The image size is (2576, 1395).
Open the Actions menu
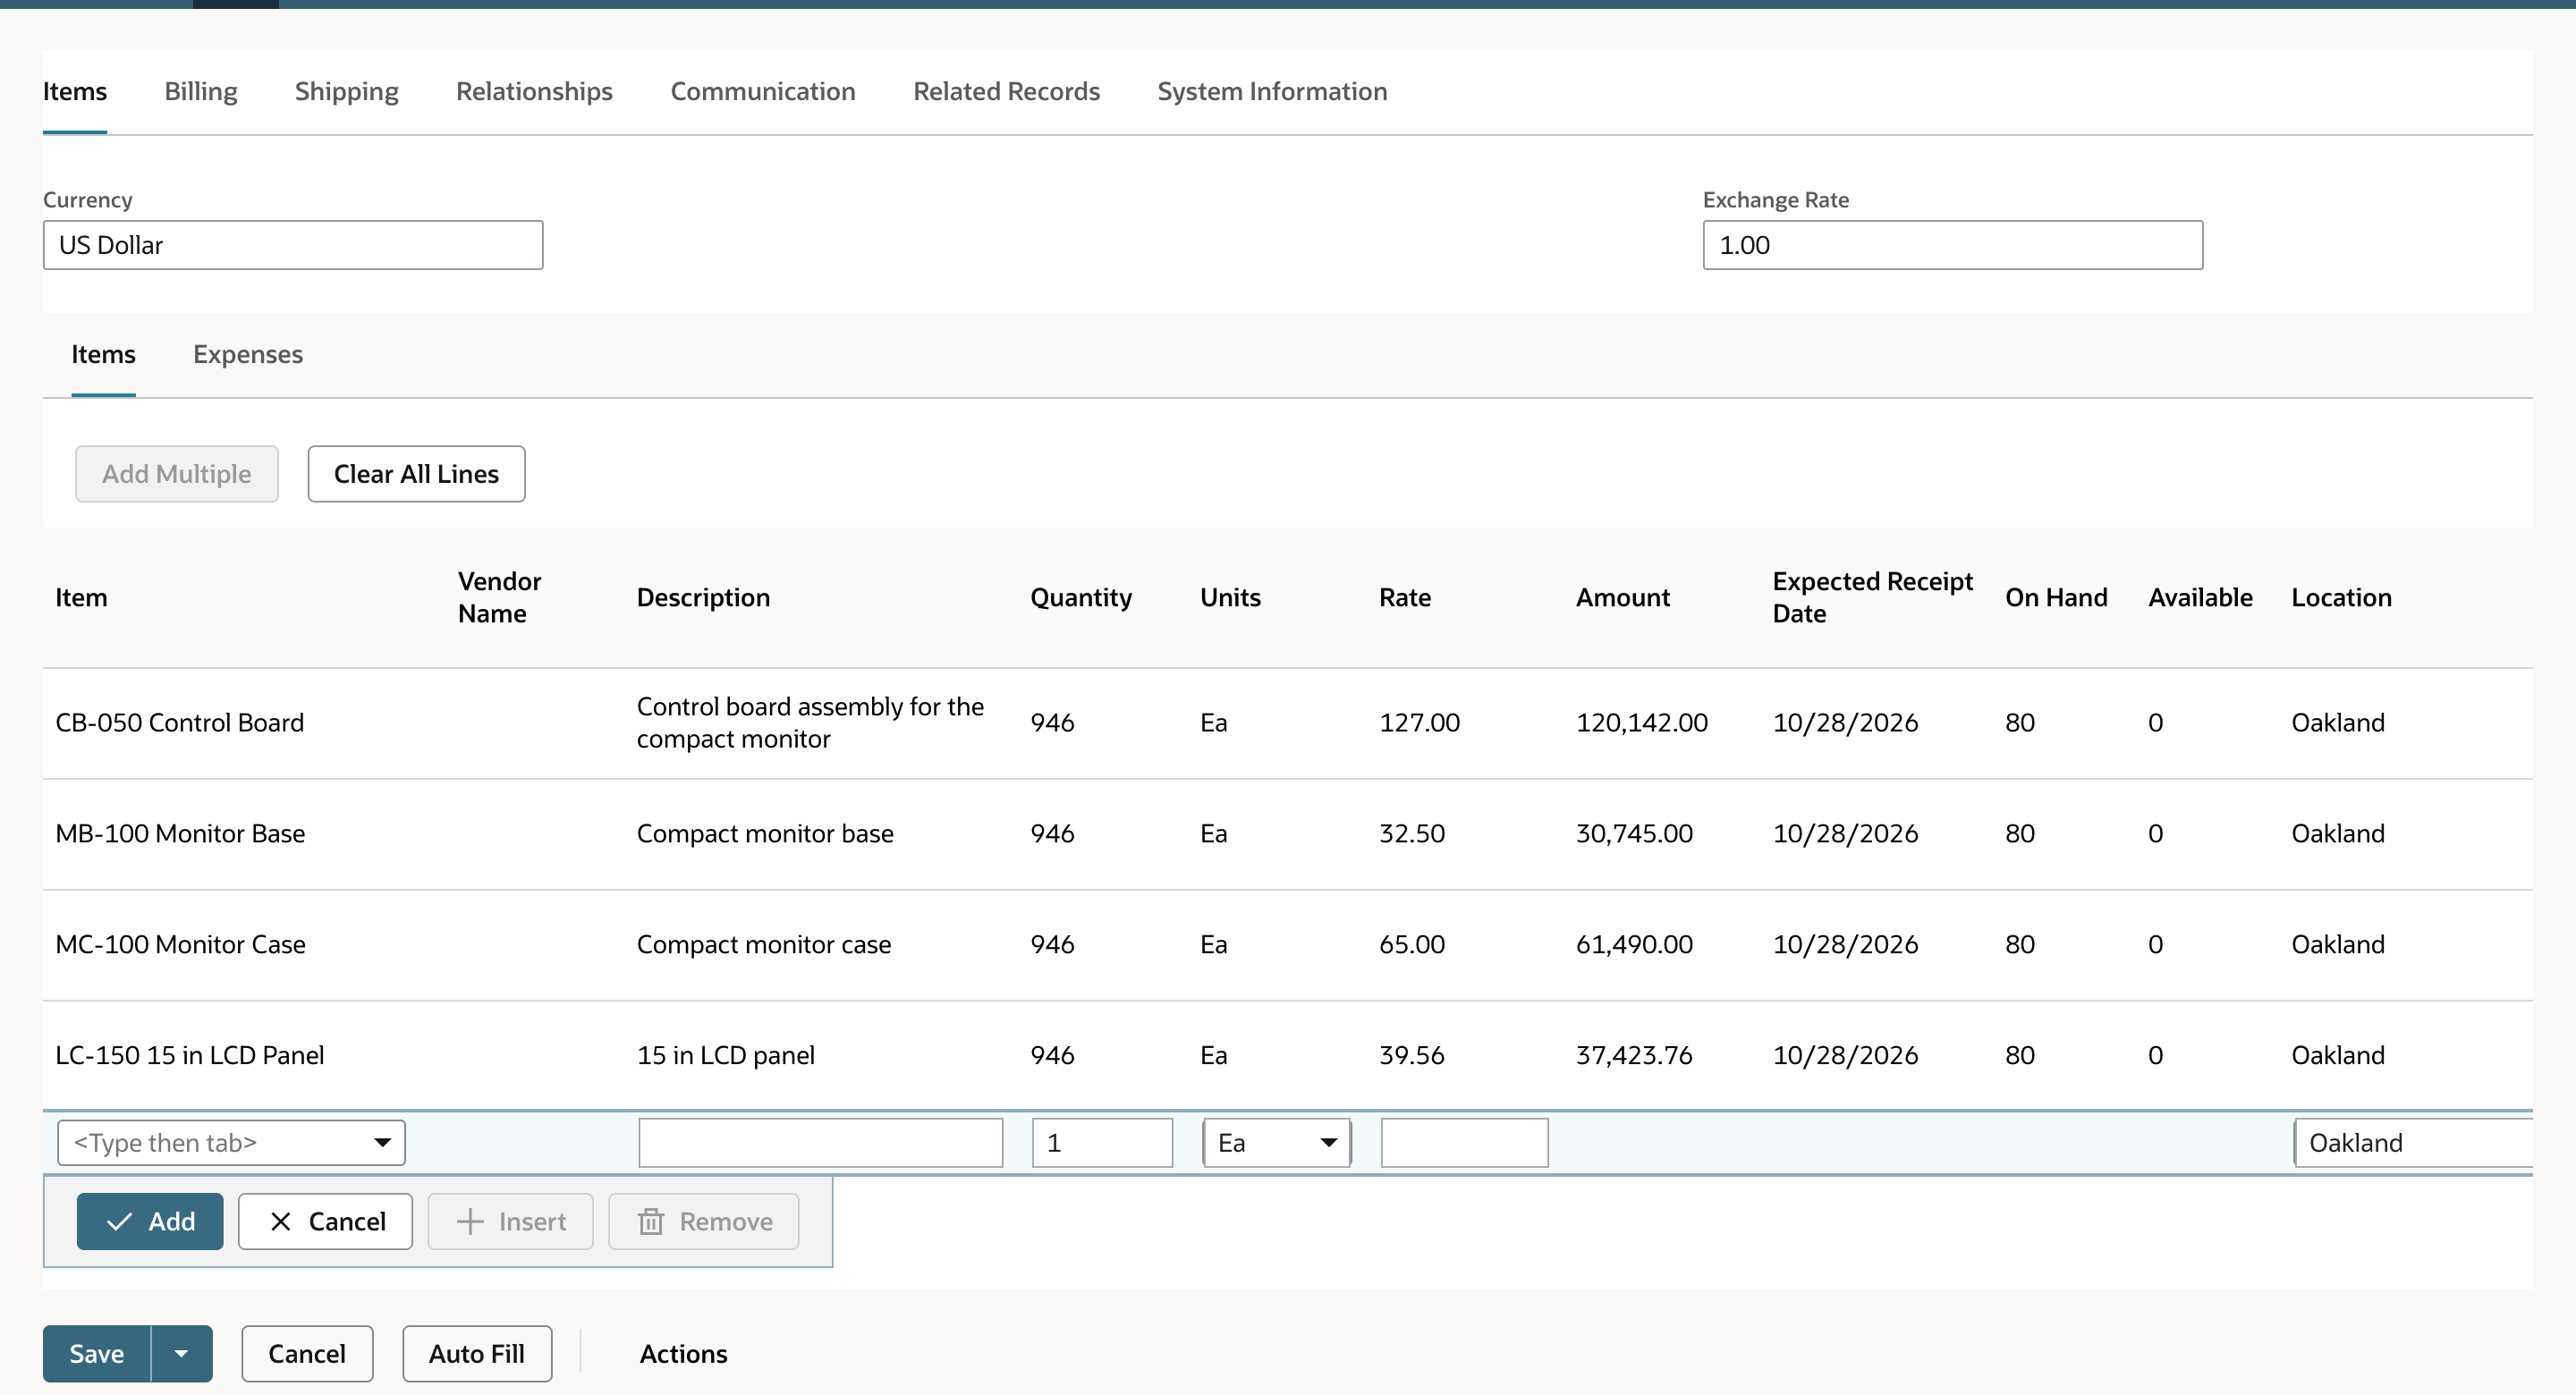point(684,1354)
